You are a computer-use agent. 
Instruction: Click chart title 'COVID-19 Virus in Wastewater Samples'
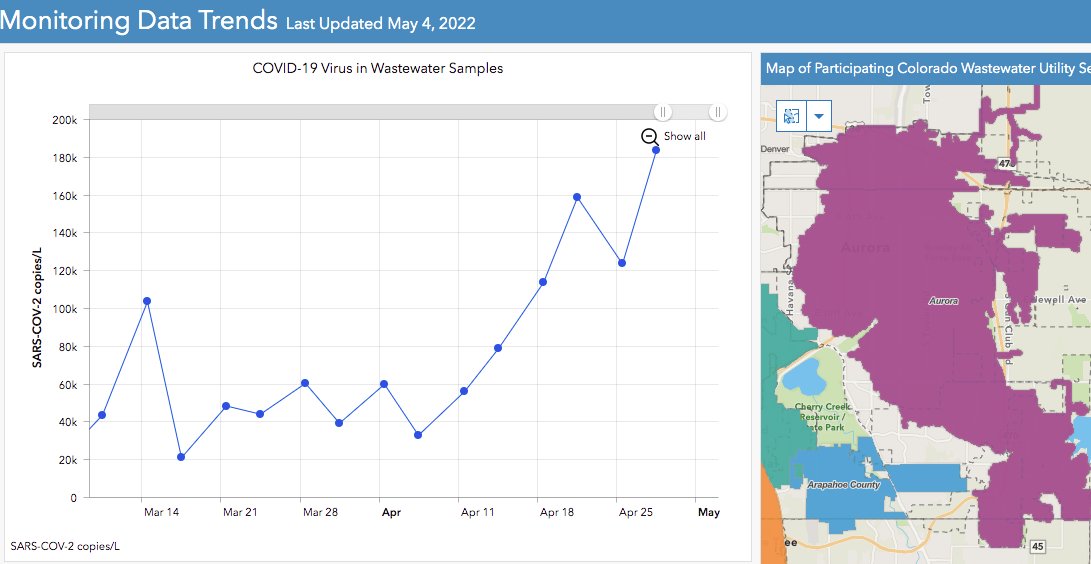pos(378,68)
